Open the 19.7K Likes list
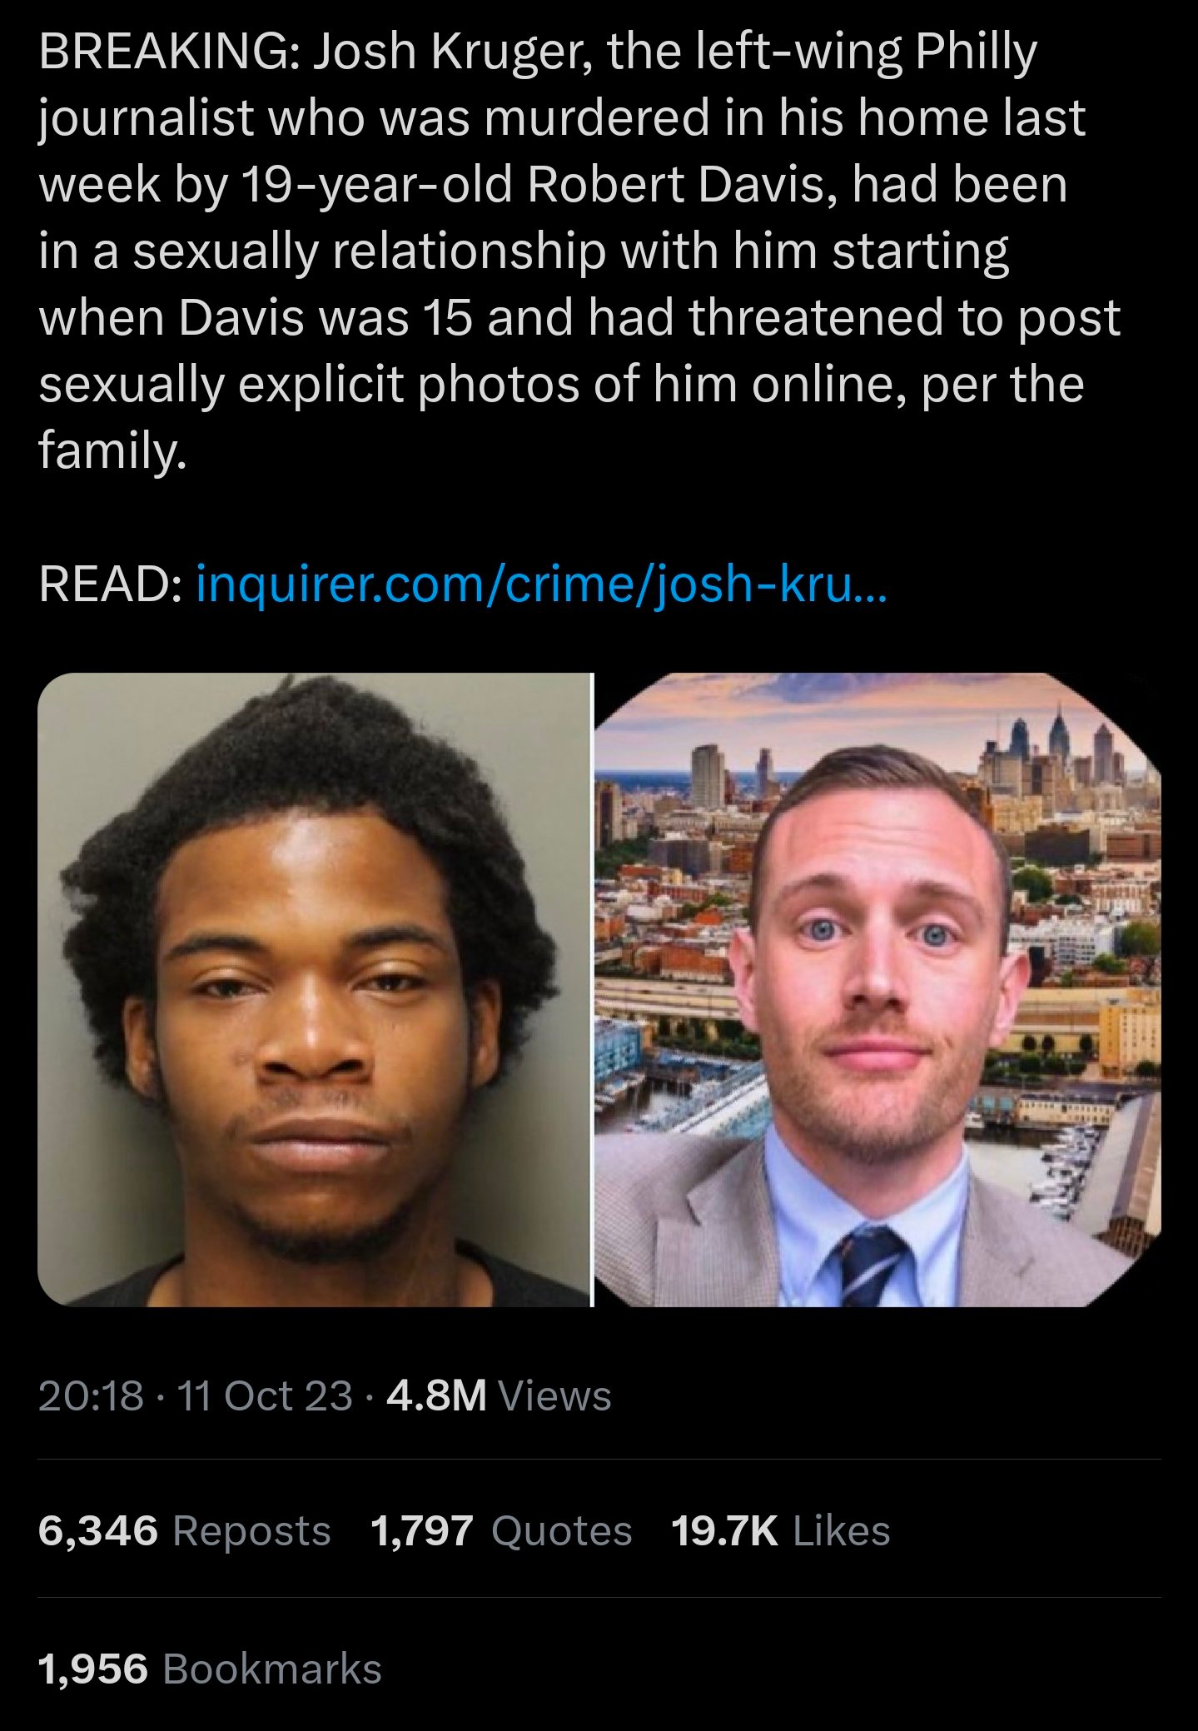The height and width of the screenshot is (1731, 1198). click(x=780, y=1531)
